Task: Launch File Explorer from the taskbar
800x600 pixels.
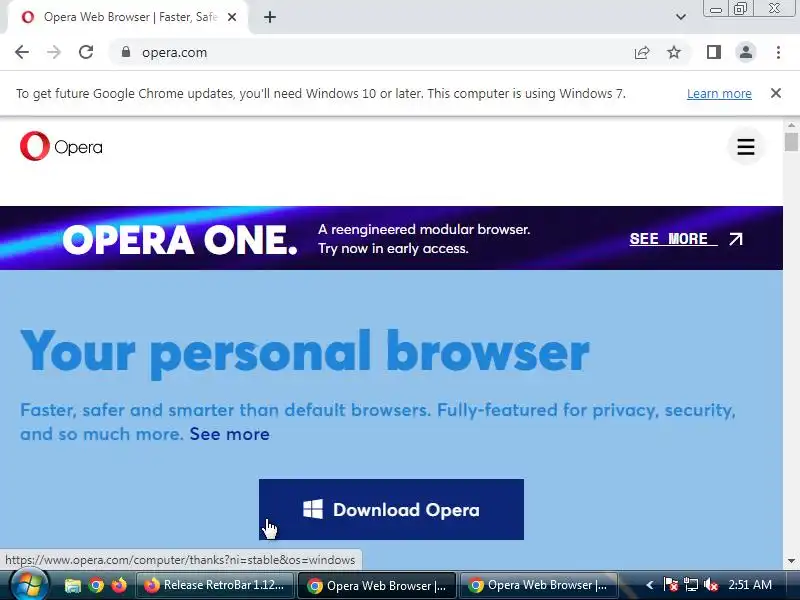Action: [73, 585]
